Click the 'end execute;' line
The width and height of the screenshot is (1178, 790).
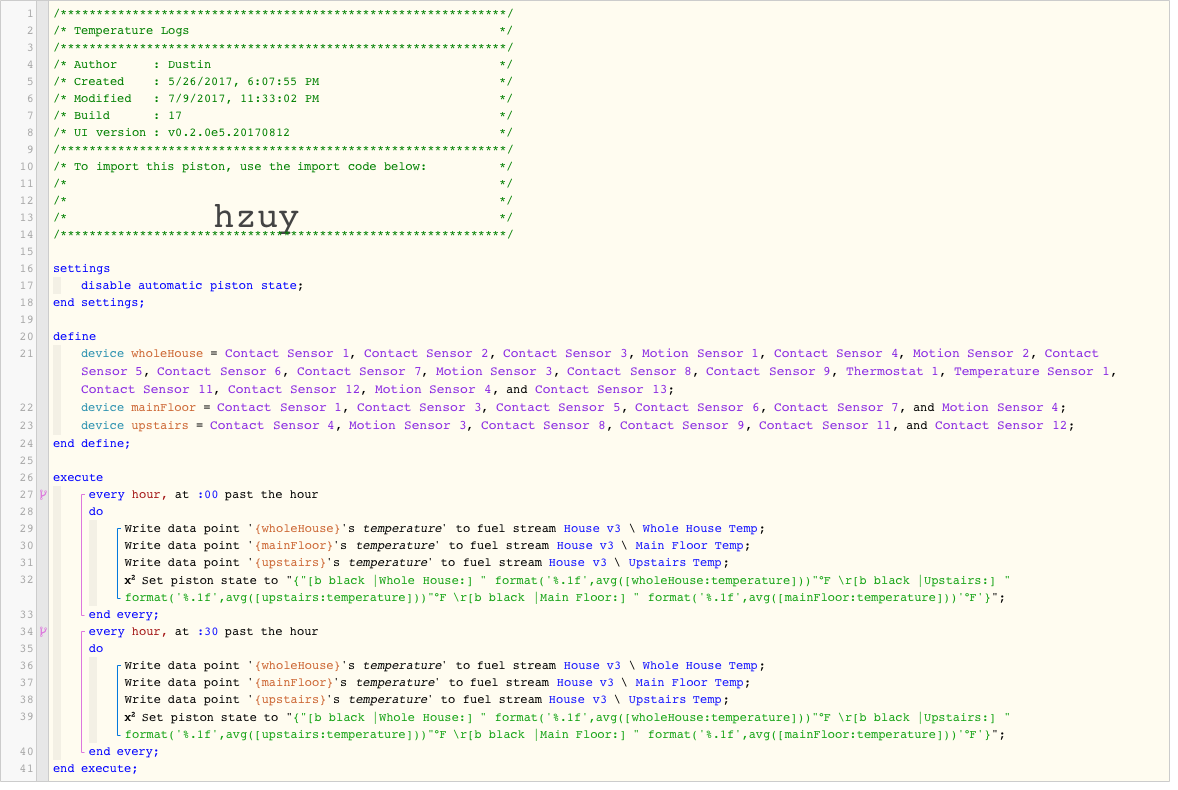[95, 769]
